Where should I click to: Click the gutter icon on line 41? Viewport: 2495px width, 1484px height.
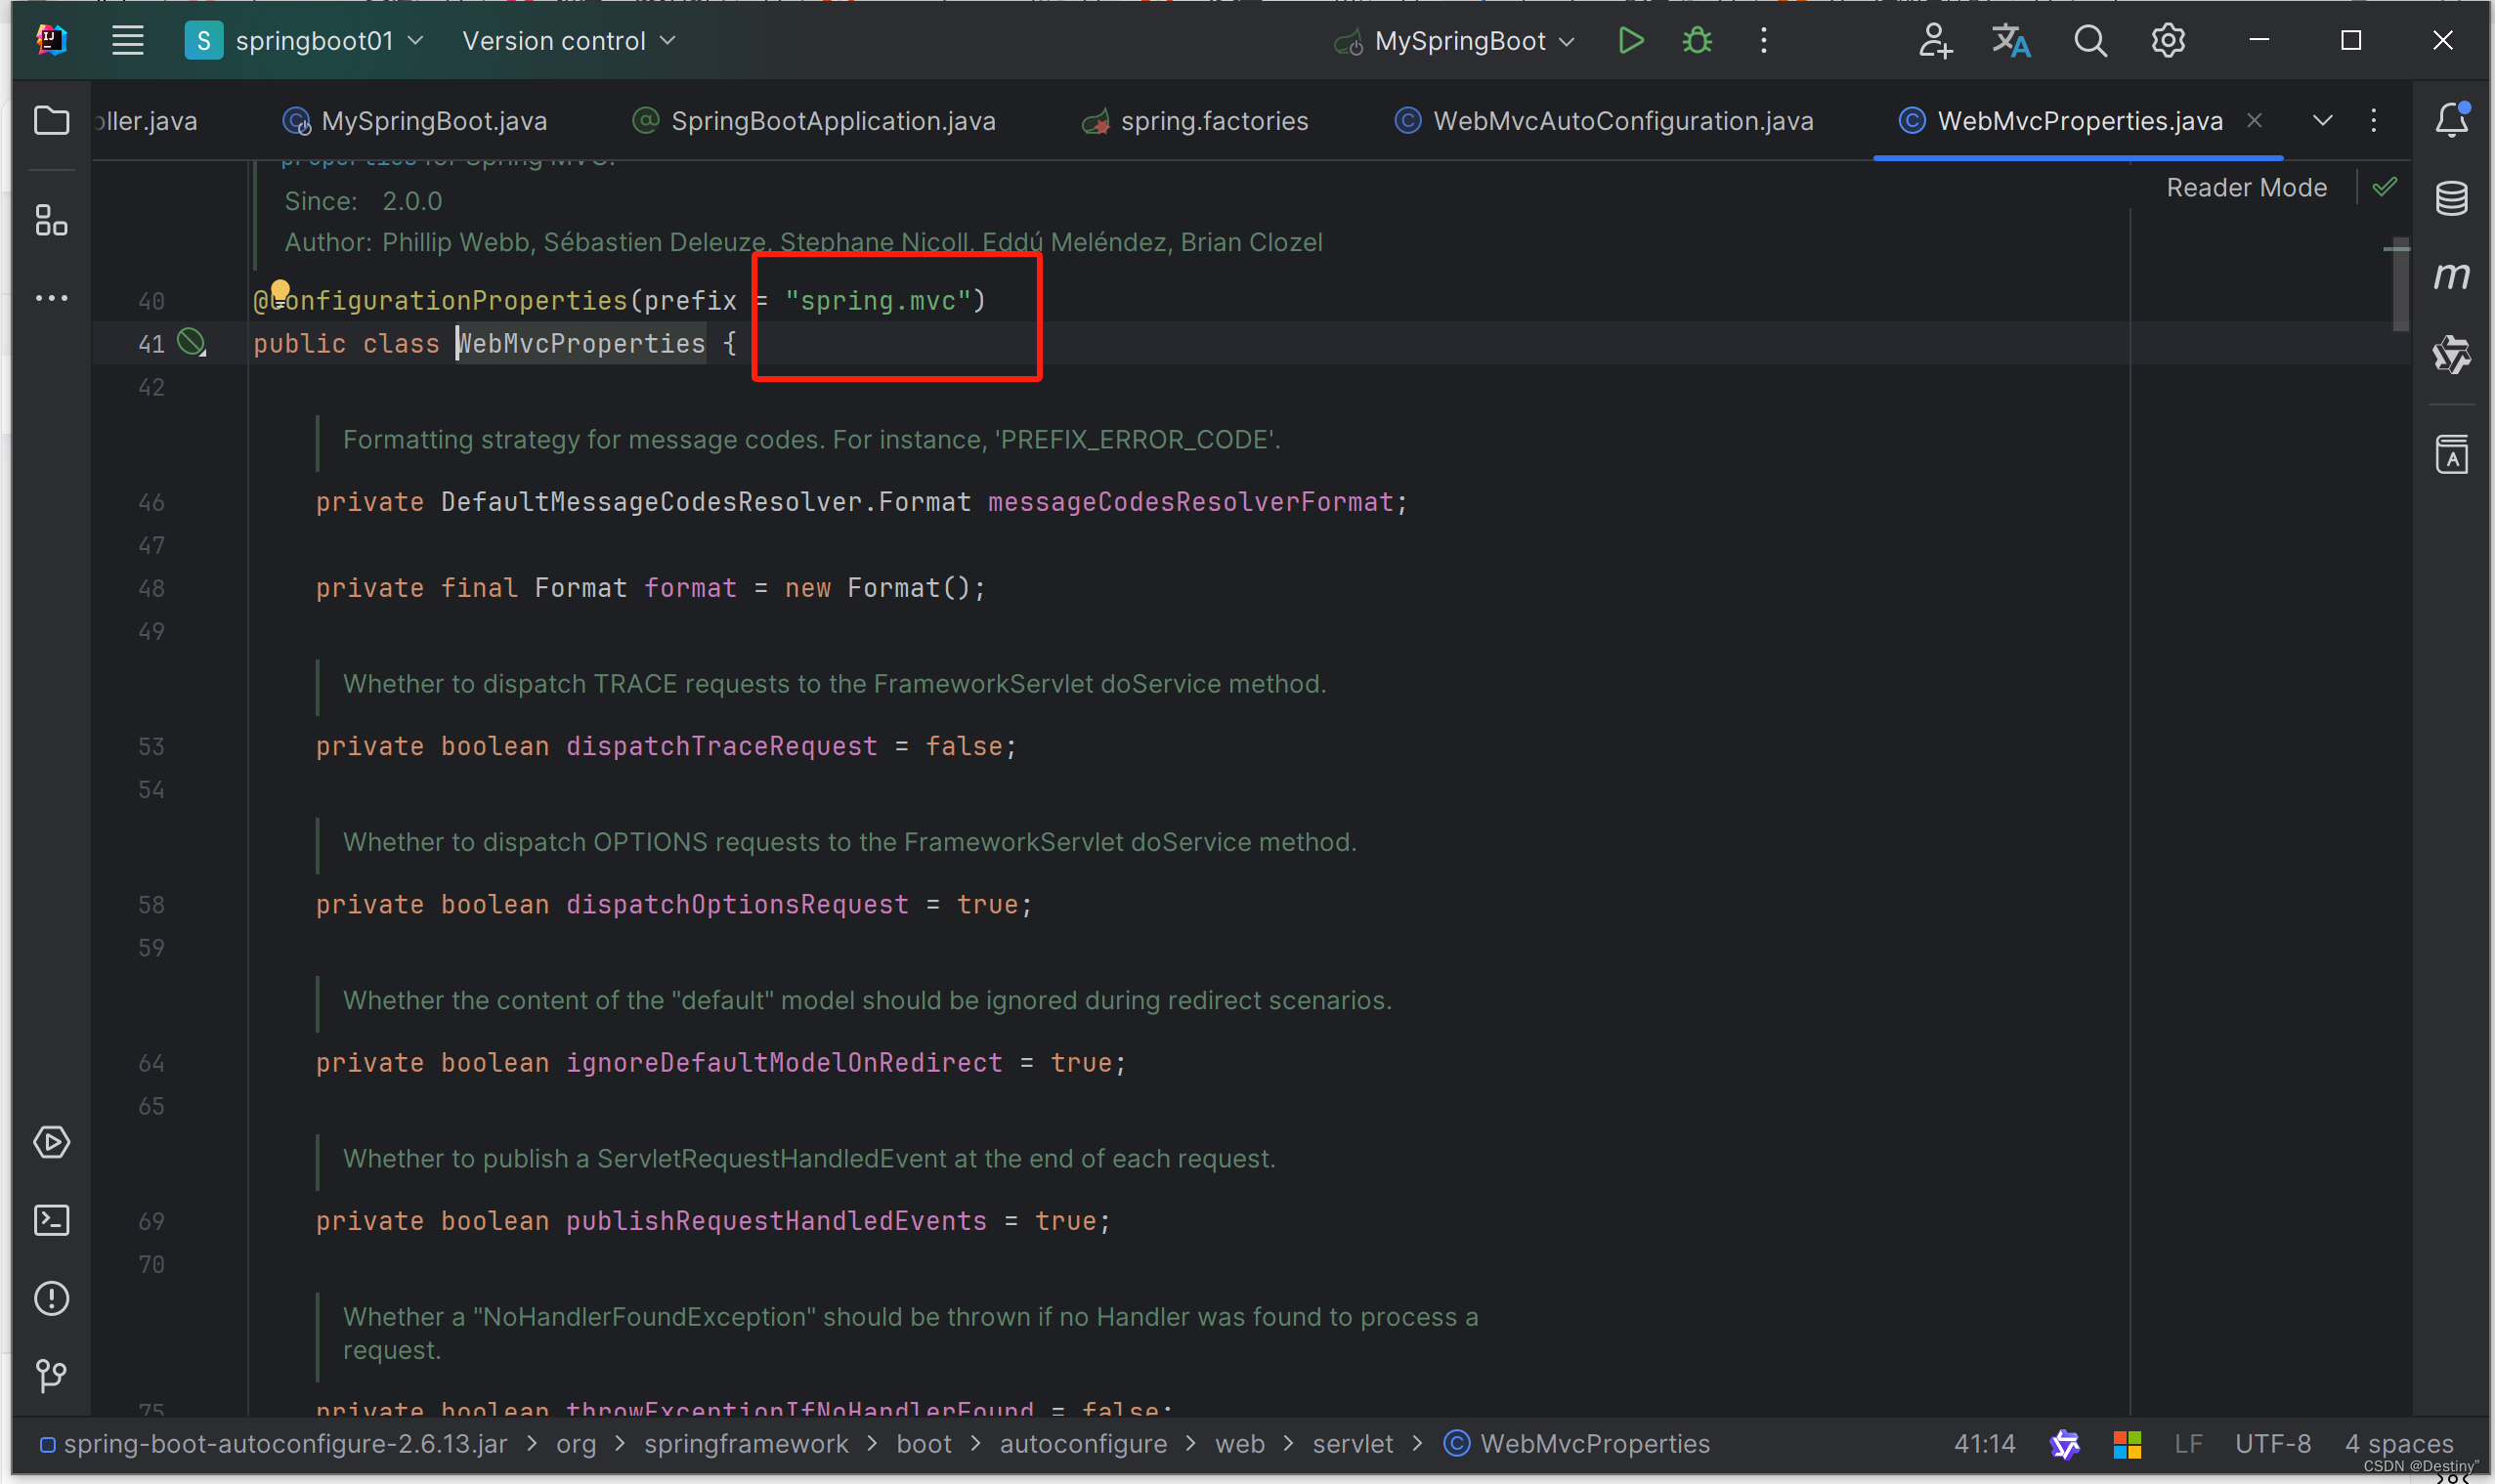click(191, 343)
